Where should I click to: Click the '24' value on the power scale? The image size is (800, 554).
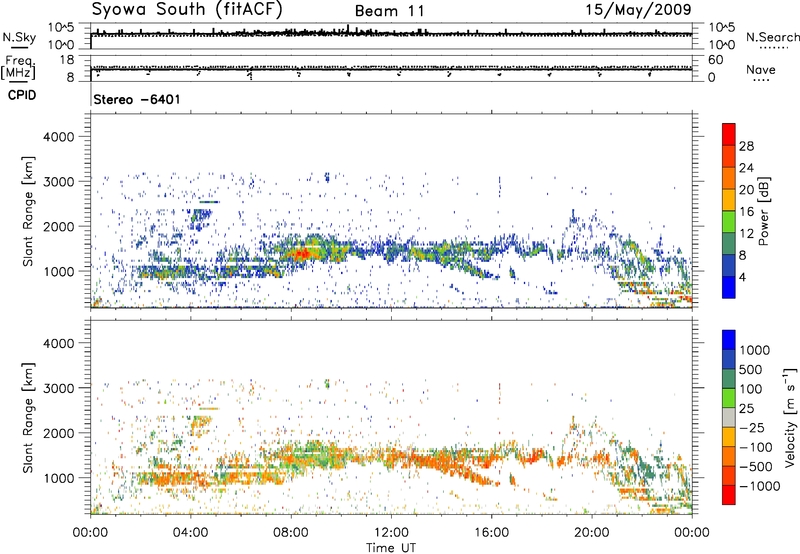tap(746, 168)
